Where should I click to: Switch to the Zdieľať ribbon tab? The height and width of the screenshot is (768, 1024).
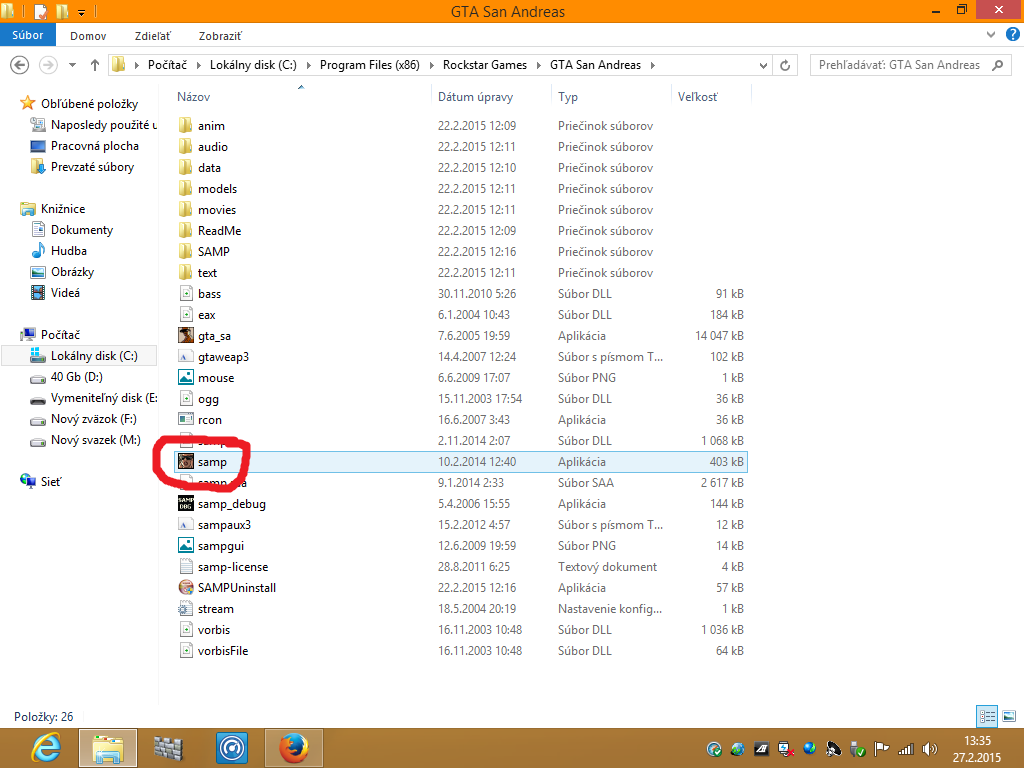[153, 36]
